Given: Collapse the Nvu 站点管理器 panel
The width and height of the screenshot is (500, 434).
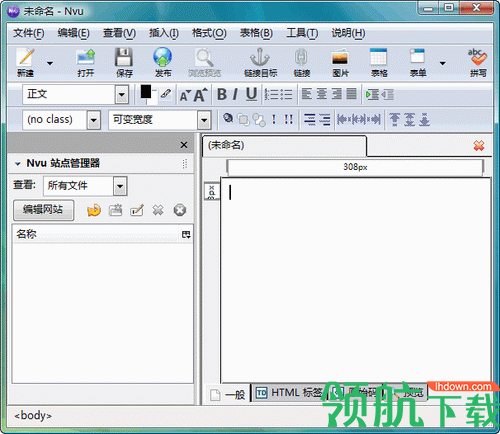Looking at the screenshot, I should (x=18, y=164).
